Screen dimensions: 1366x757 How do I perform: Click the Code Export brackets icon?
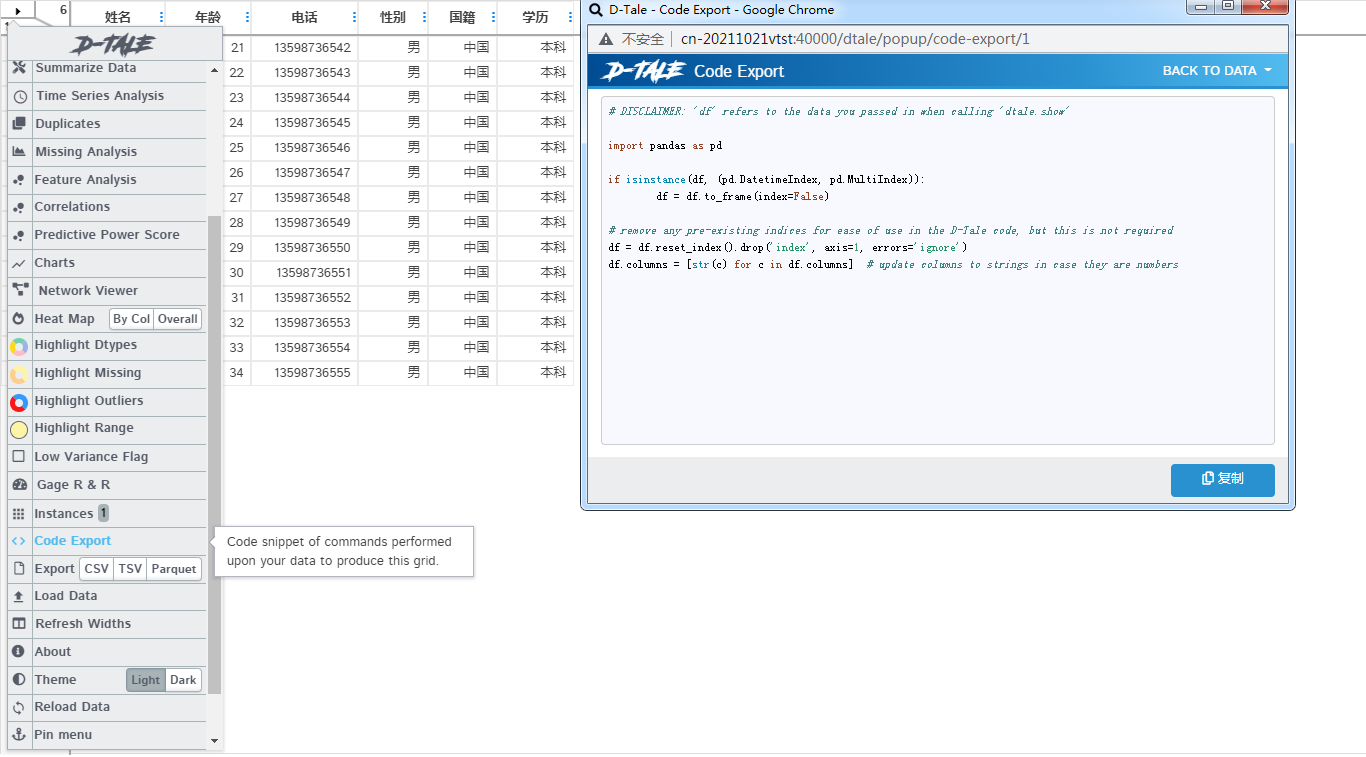click(19, 541)
